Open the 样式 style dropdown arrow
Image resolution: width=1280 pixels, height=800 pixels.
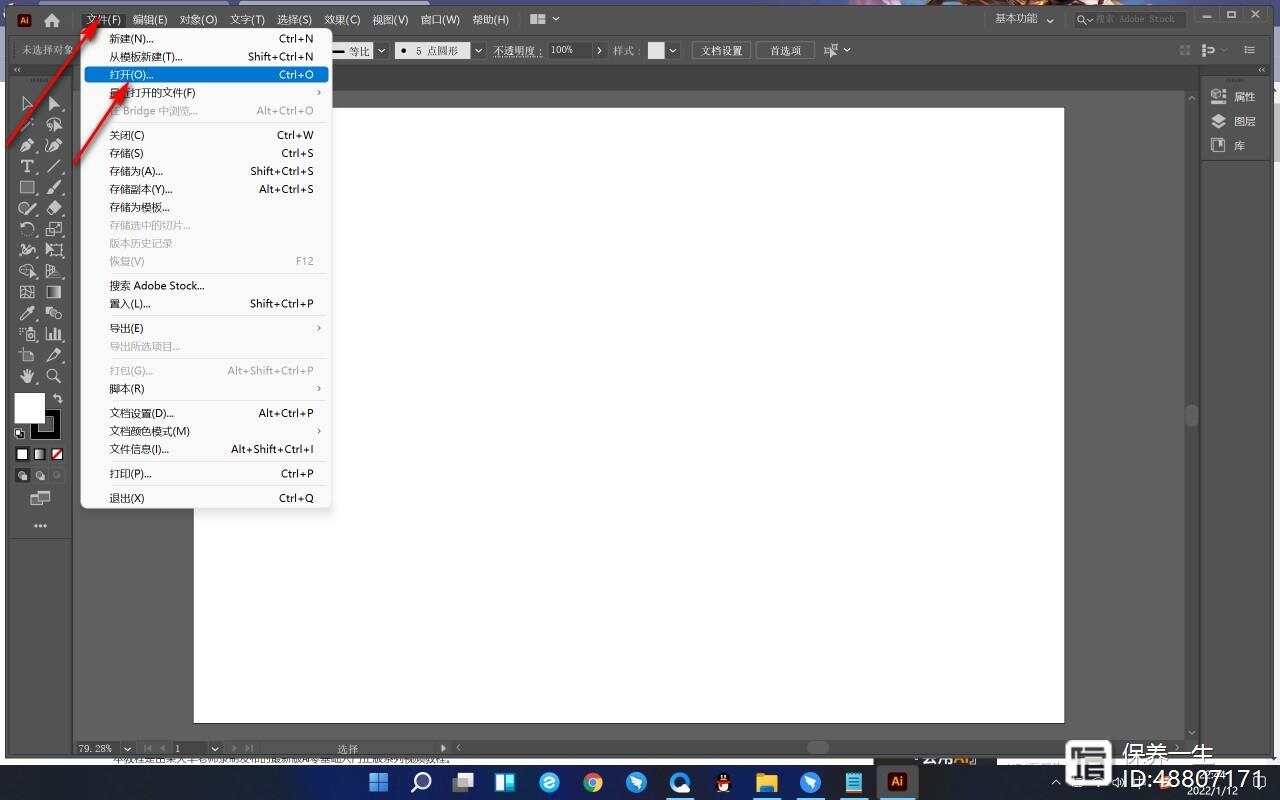click(x=673, y=50)
